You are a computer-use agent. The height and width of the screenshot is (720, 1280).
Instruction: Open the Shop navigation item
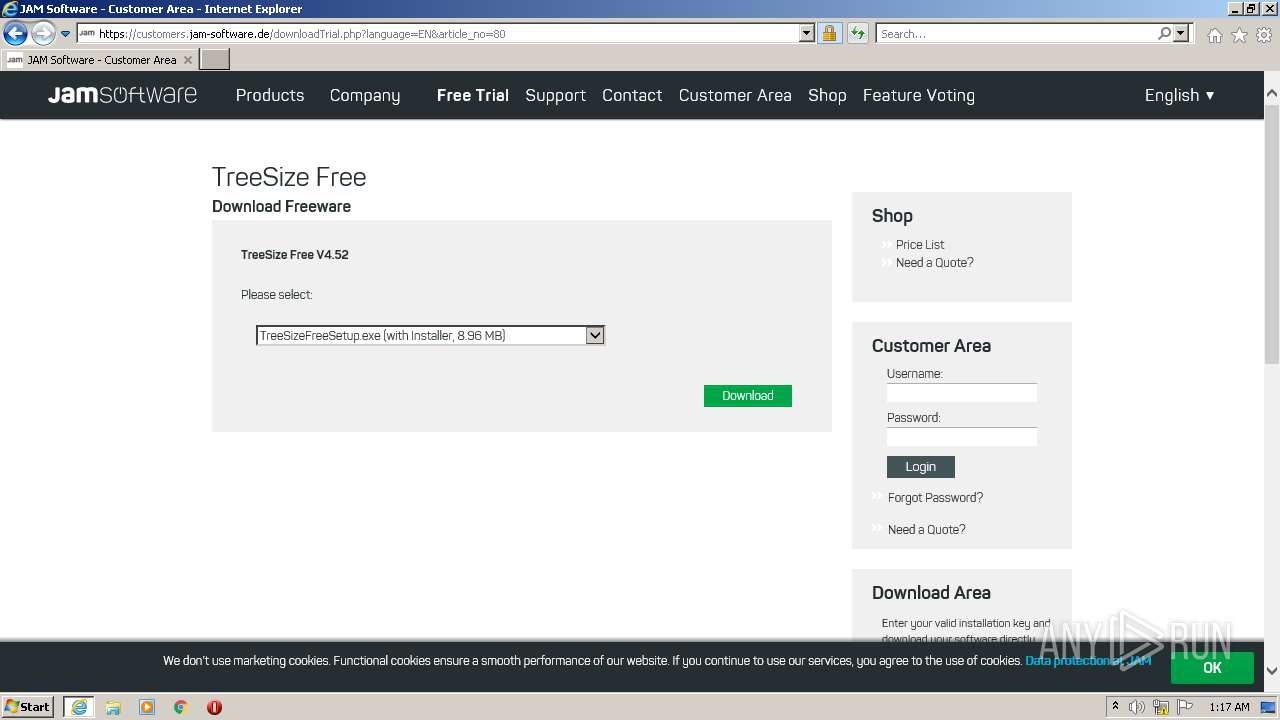(827, 95)
